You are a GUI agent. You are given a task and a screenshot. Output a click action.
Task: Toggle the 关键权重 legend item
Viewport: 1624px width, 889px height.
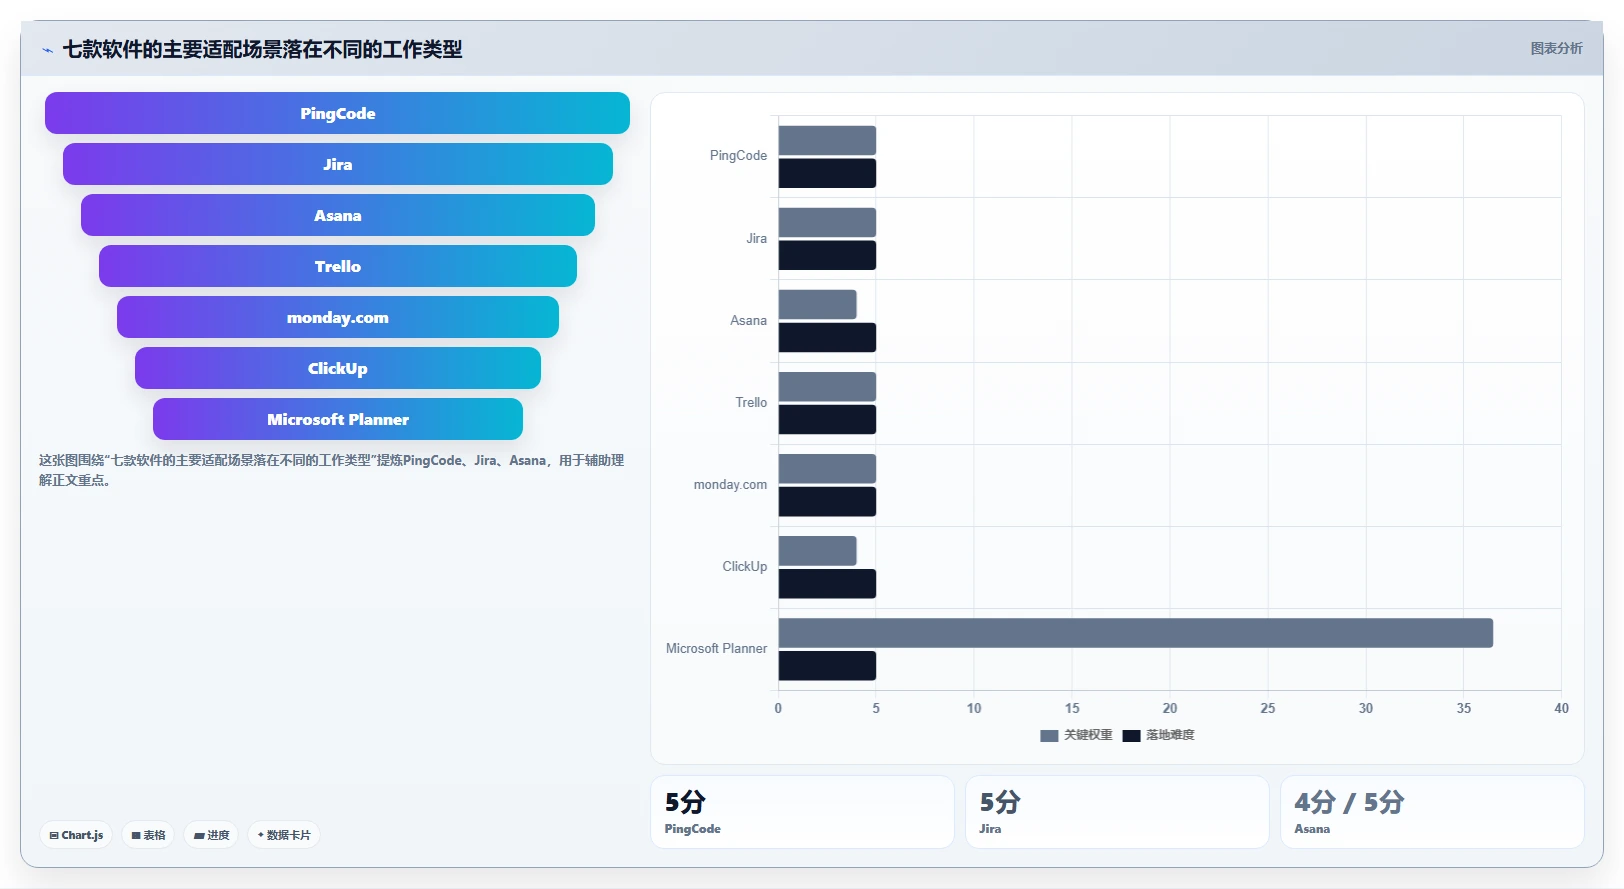point(1076,735)
